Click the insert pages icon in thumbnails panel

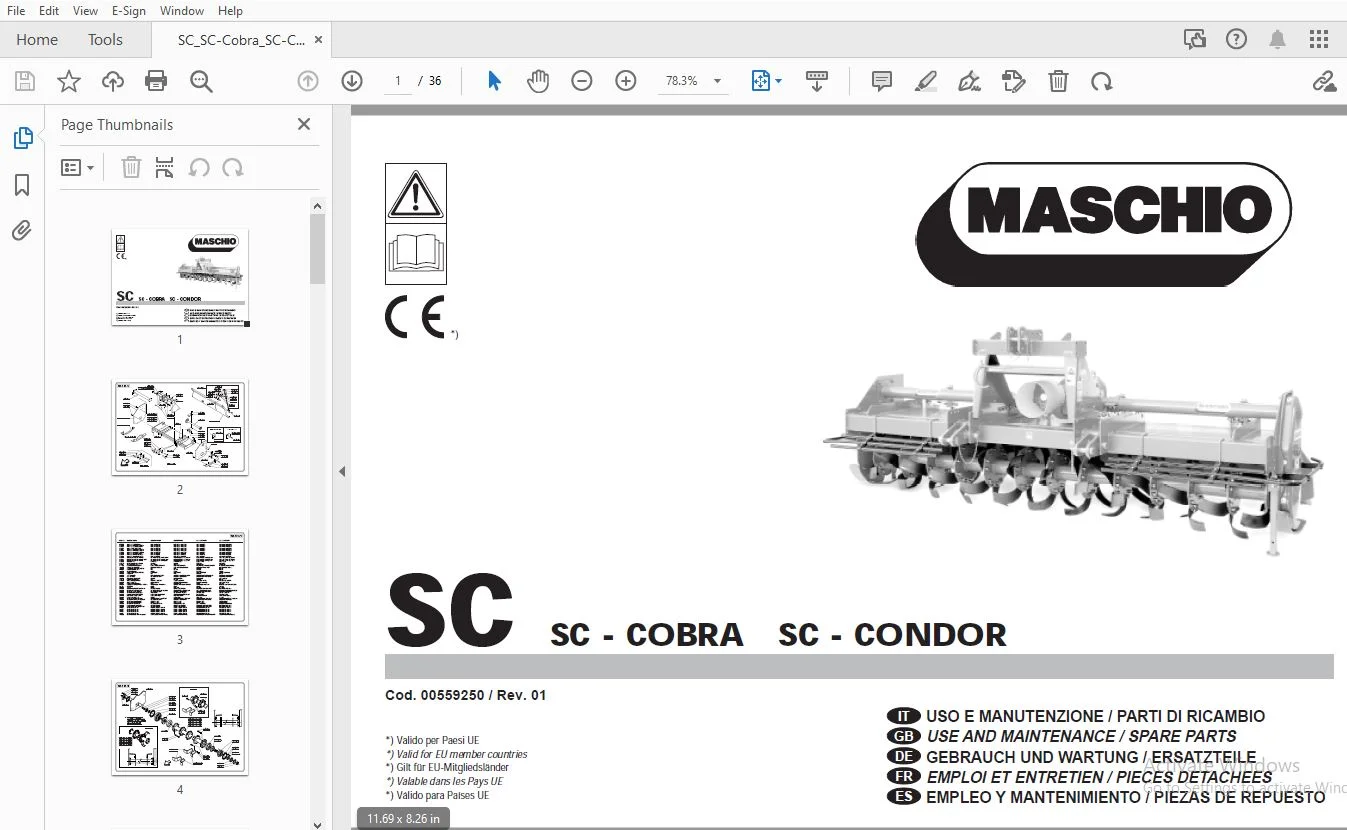tap(165, 168)
